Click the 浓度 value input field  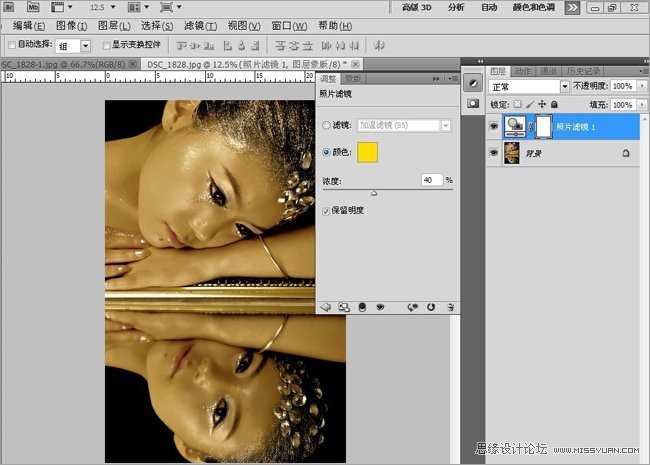(x=430, y=180)
